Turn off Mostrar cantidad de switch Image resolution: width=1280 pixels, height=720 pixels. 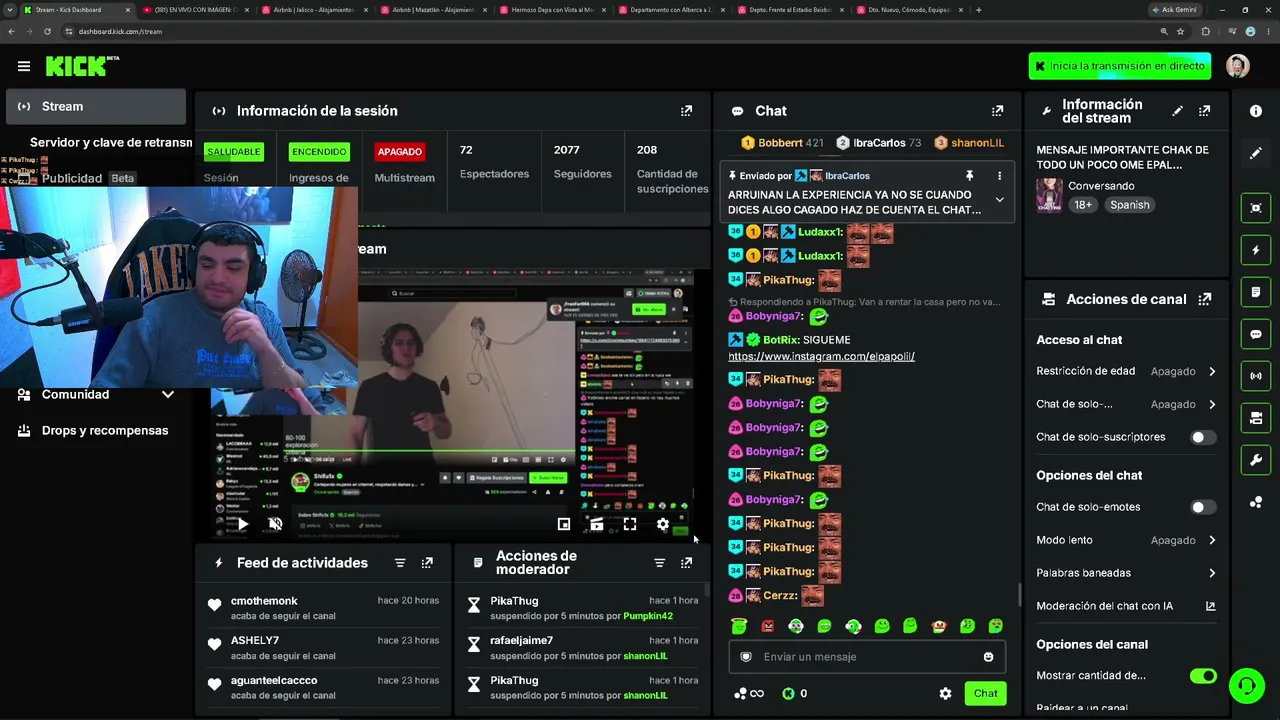click(1203, 676)
